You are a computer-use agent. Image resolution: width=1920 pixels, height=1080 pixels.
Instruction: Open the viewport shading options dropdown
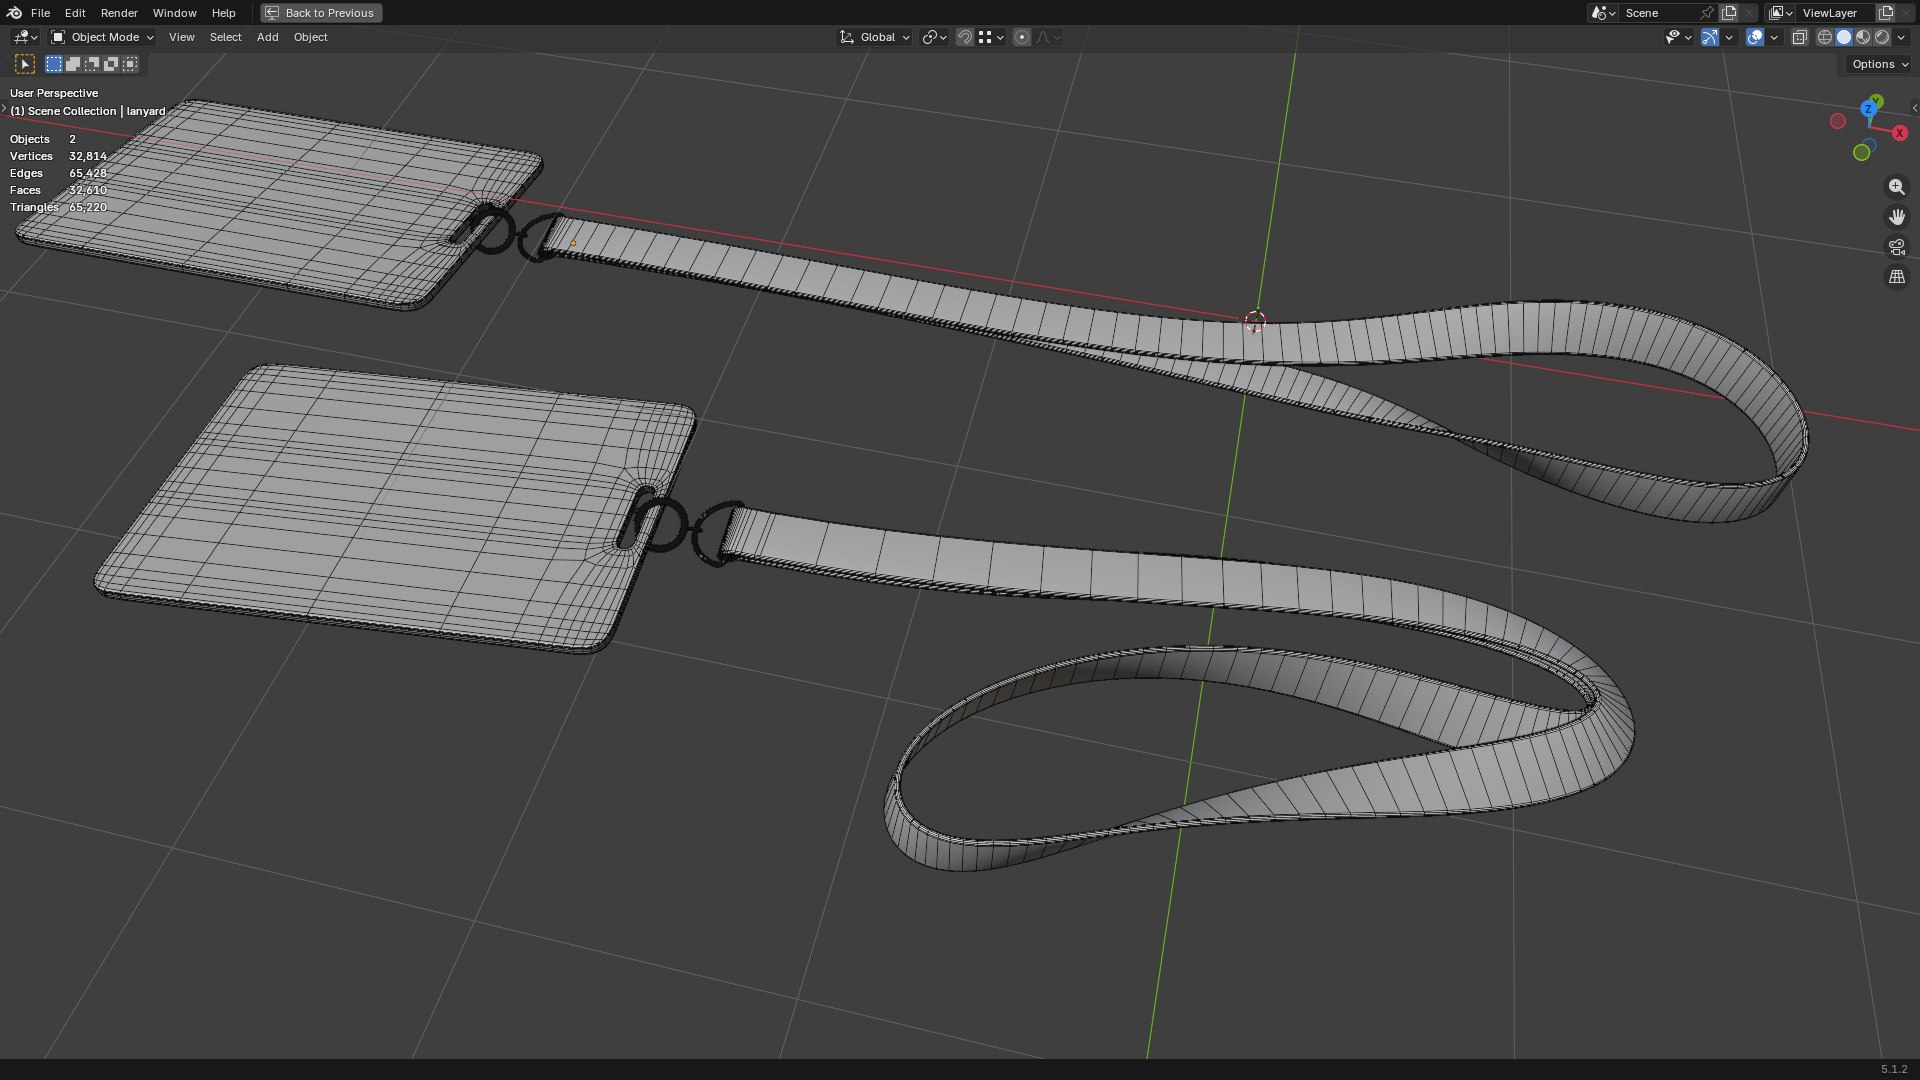pos(1901,37)
